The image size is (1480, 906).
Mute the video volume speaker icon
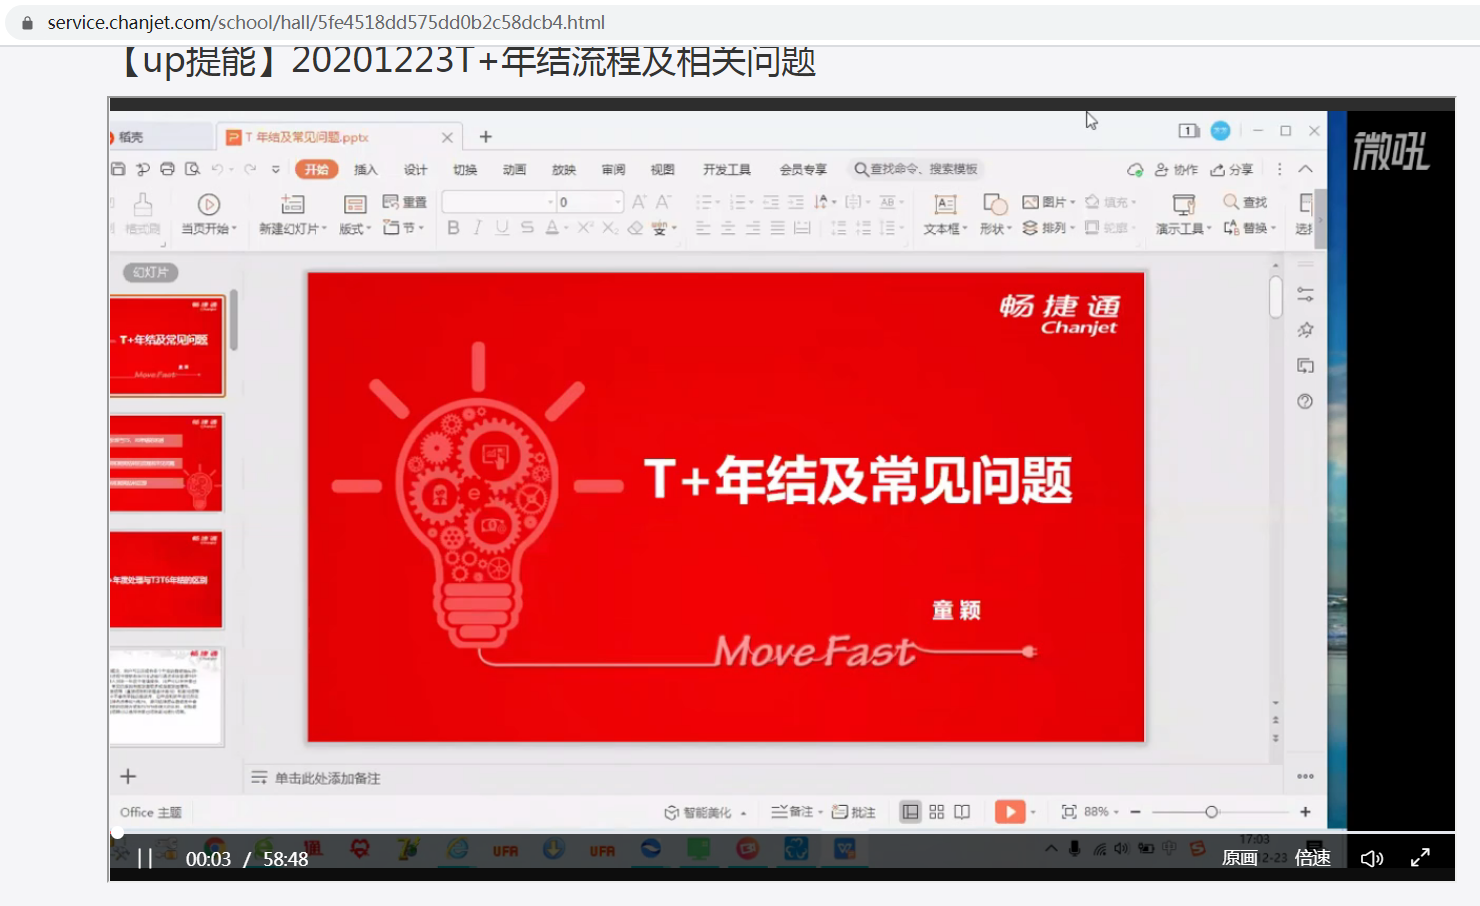tap(1372, 858)
